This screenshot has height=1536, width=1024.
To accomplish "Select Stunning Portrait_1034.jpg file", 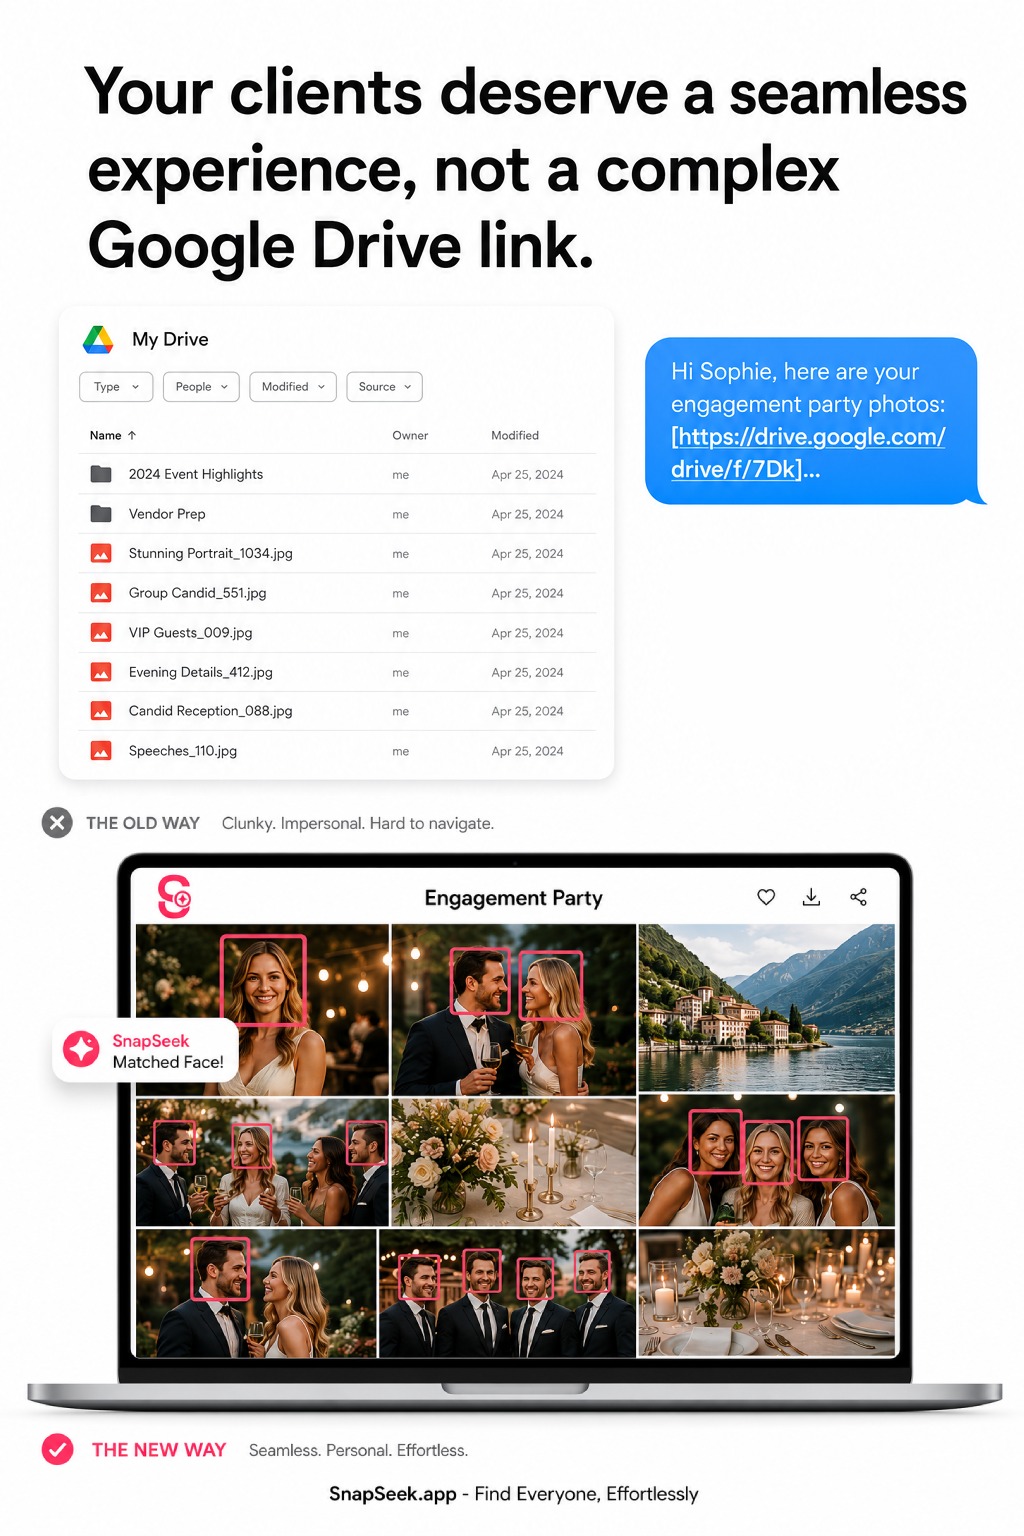I will click(337, 553).
